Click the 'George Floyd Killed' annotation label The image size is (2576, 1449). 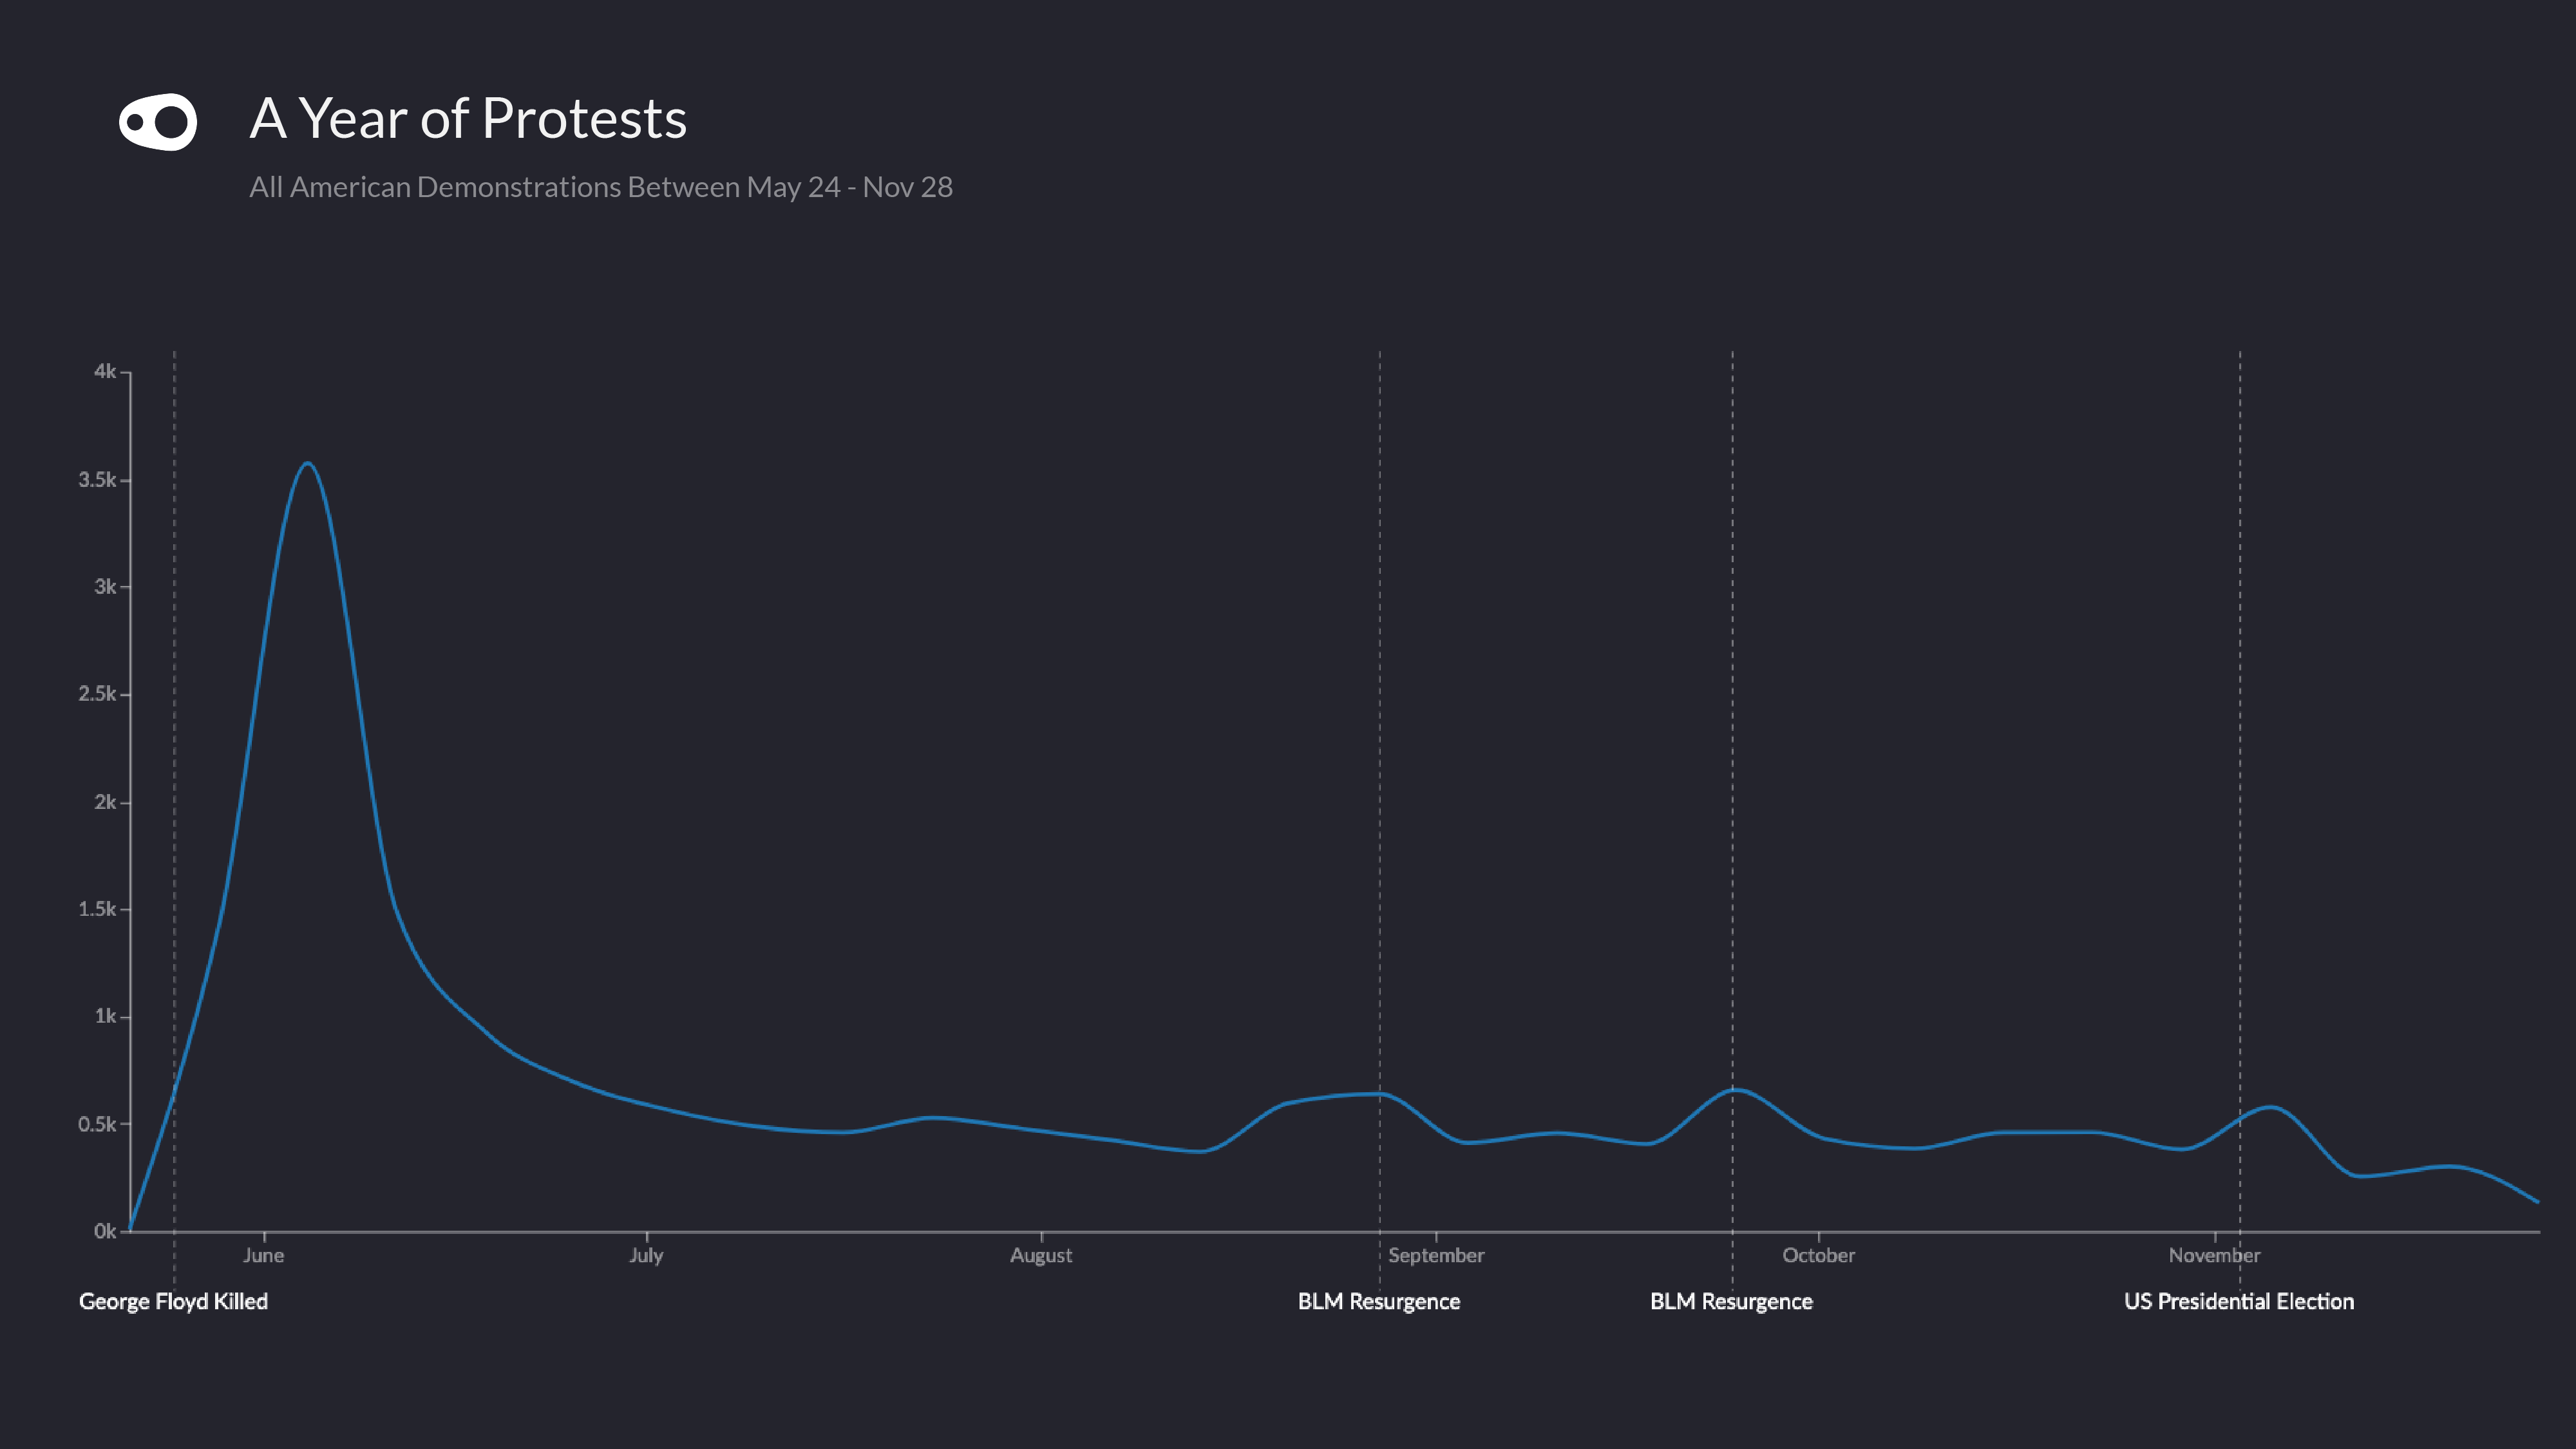[x=173, y=1301]
